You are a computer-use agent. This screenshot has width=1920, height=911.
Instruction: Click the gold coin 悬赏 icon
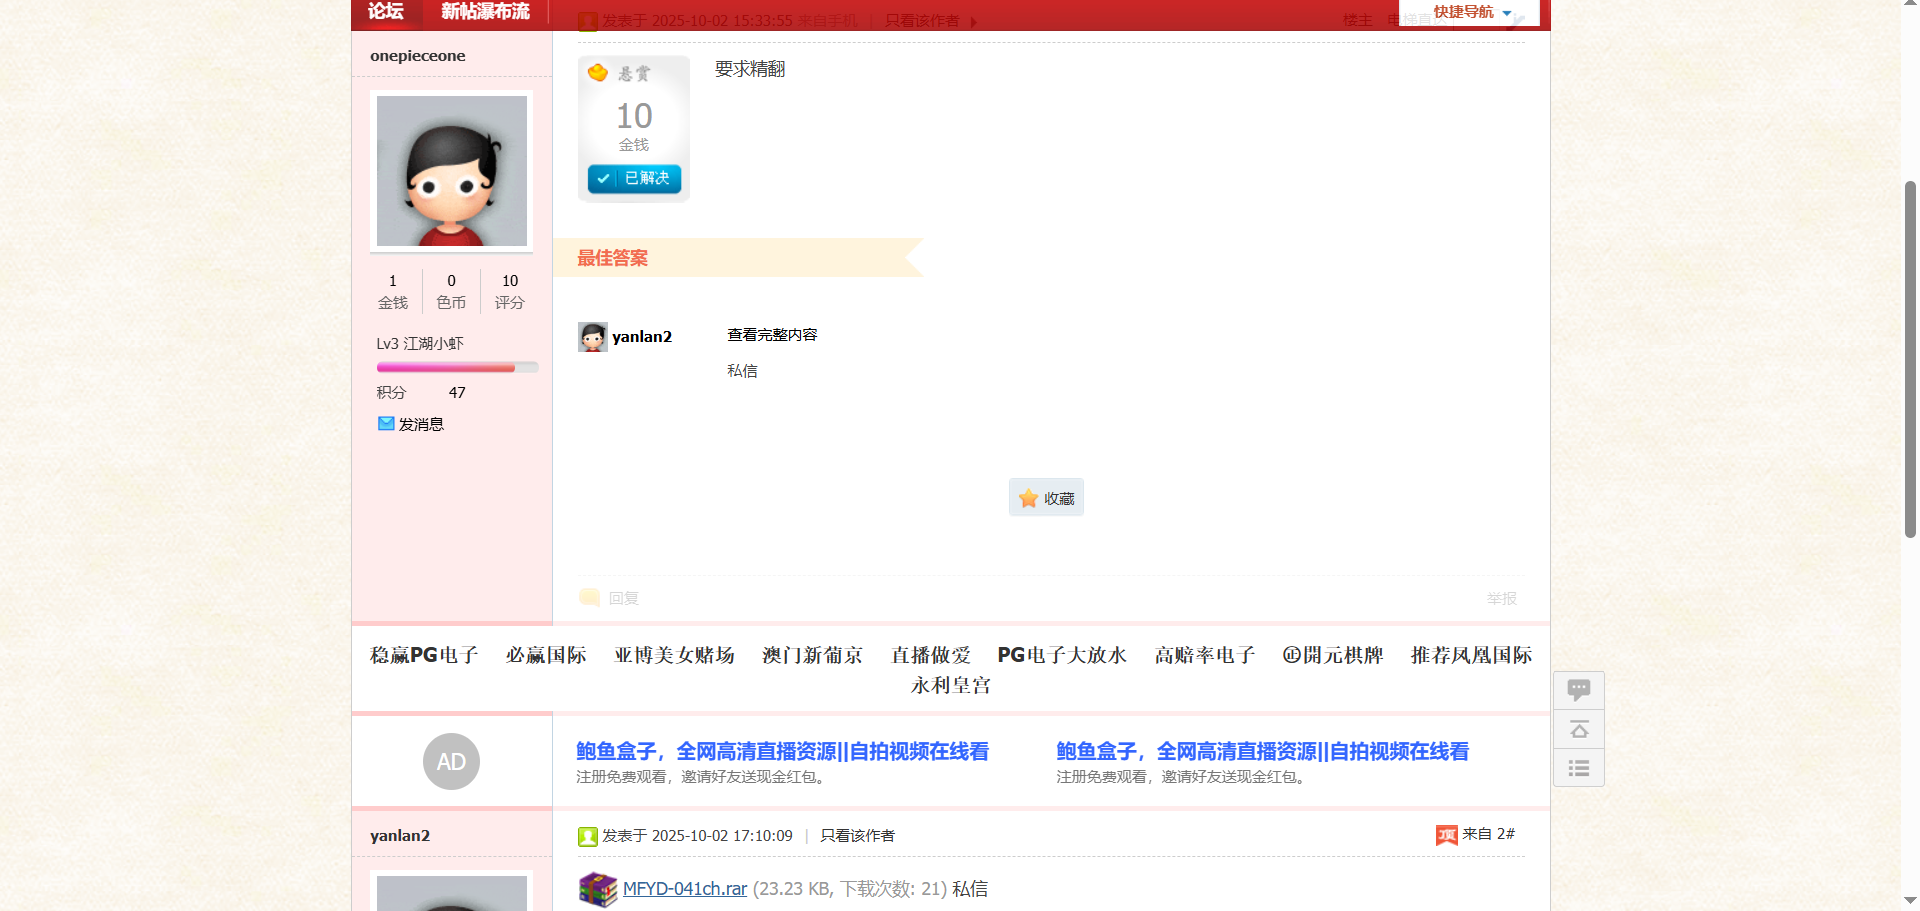click(598, 73)
